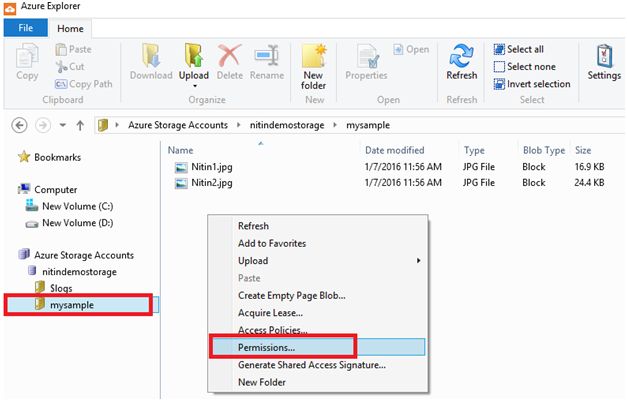Click the Azure Explorer title bar logo

[x=10, y=8]
